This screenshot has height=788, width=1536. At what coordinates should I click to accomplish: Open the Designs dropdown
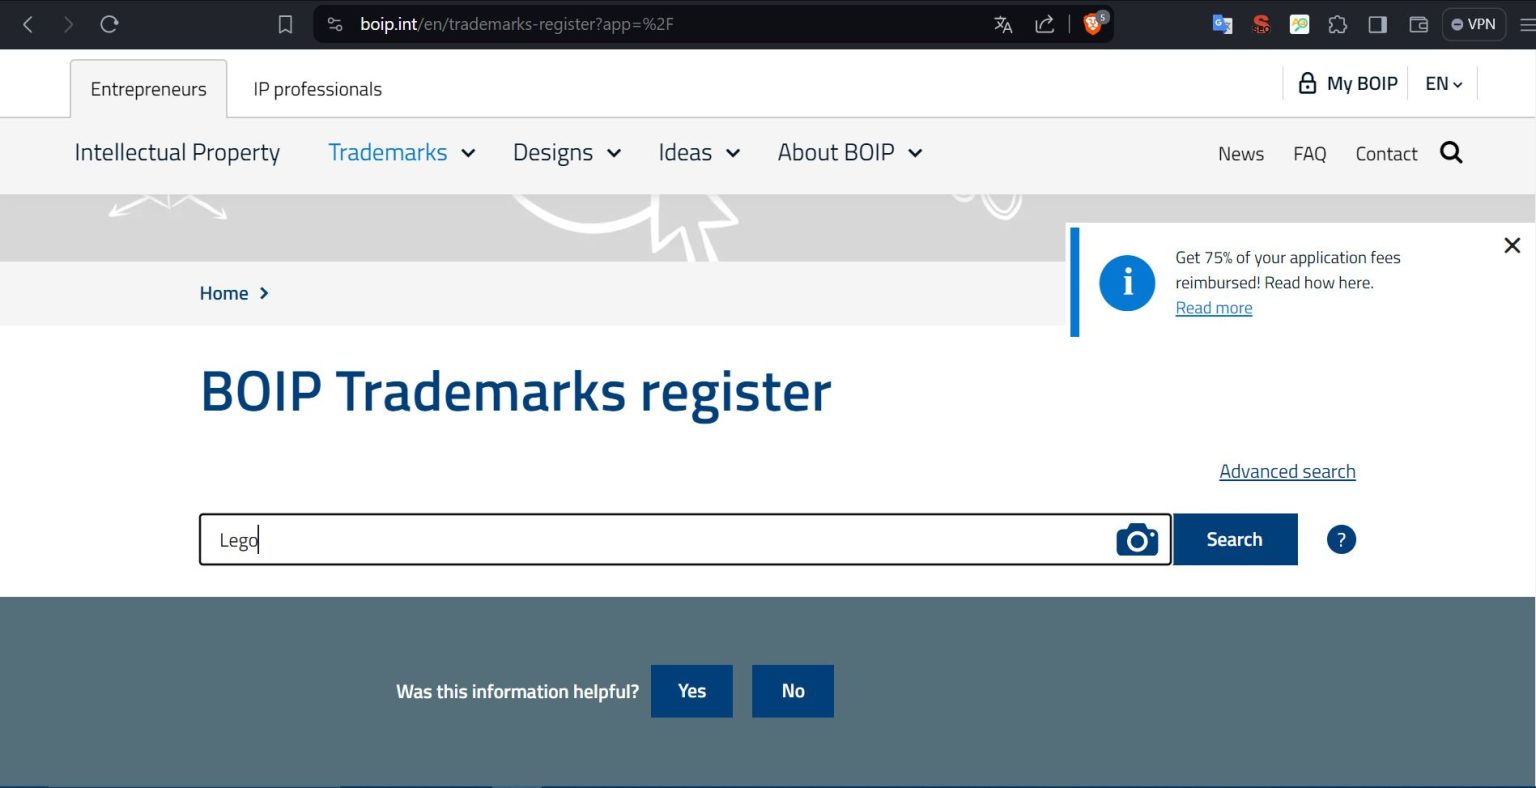565,152
